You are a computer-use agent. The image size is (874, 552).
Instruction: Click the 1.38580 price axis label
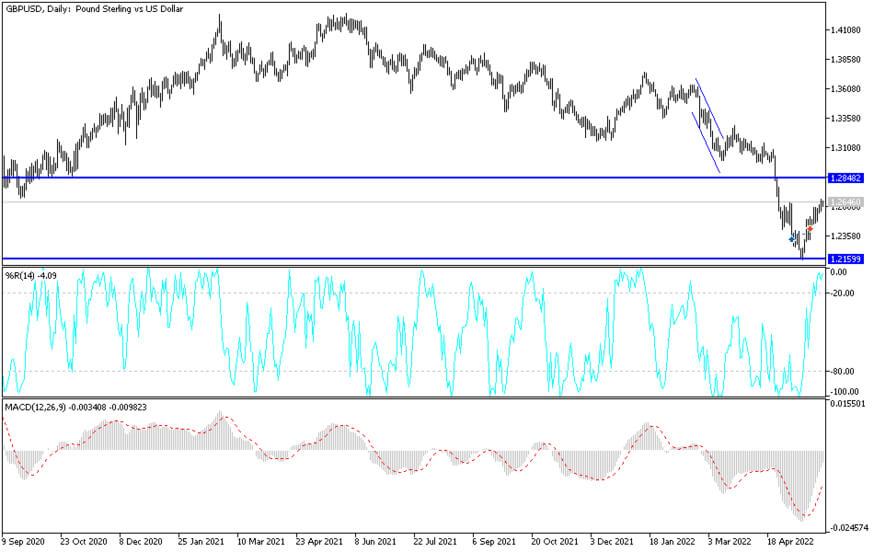point(846,60)
